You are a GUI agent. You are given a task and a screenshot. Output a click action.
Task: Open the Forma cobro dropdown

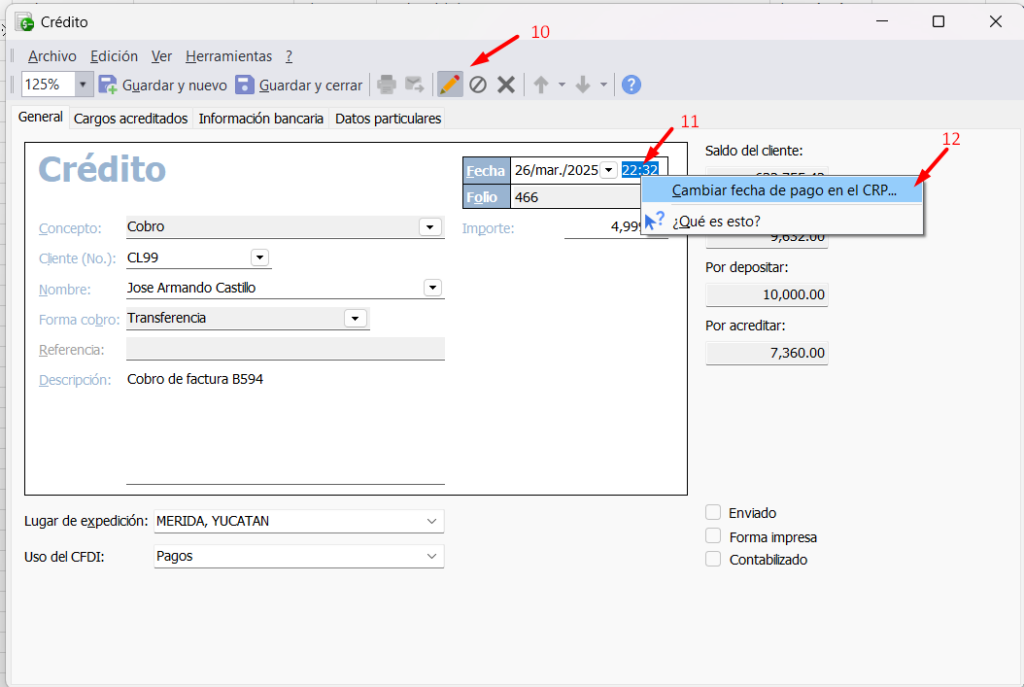point(355,318)
